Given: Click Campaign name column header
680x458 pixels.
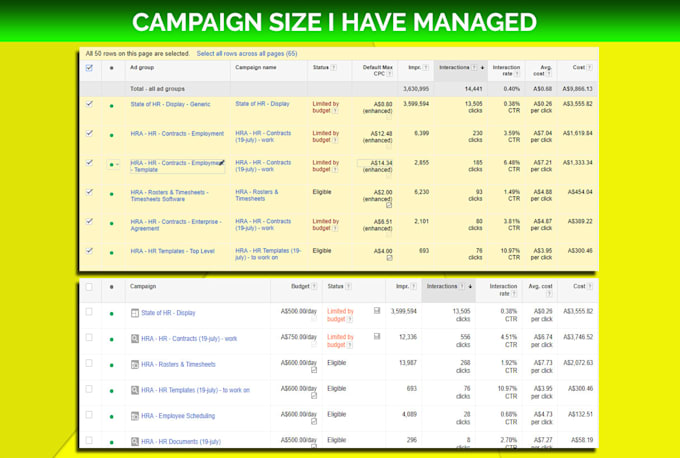Looking at the screenshot, I should (256, 67).
